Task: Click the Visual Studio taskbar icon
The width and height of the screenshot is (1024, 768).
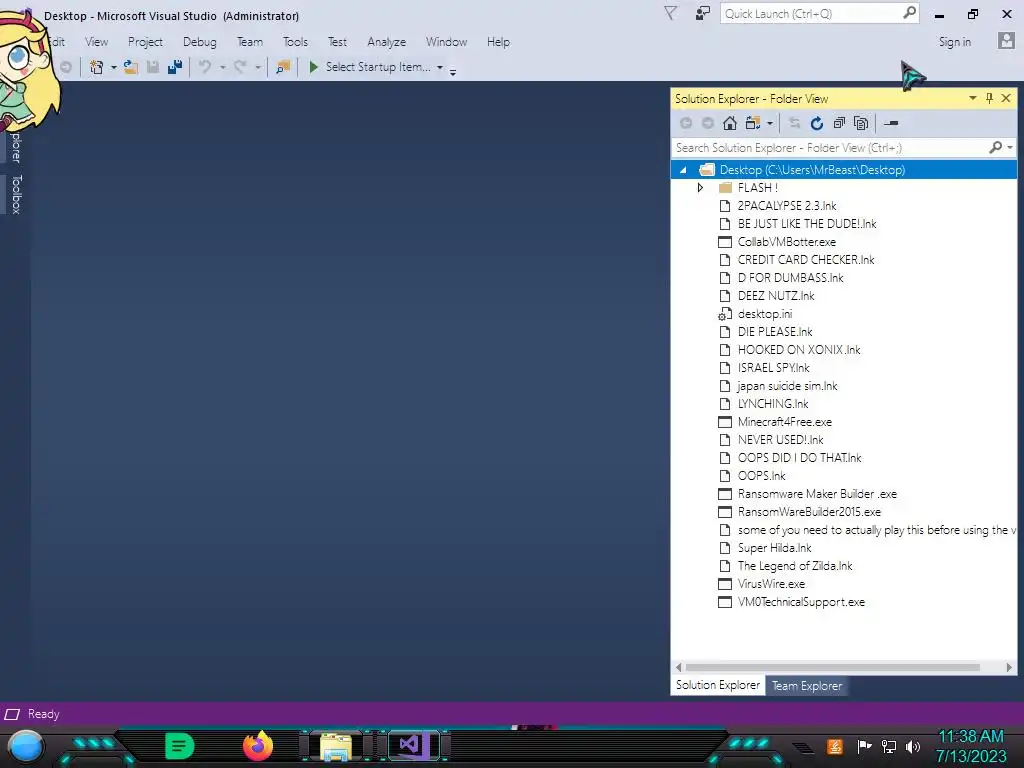Action: click(412, 745)
